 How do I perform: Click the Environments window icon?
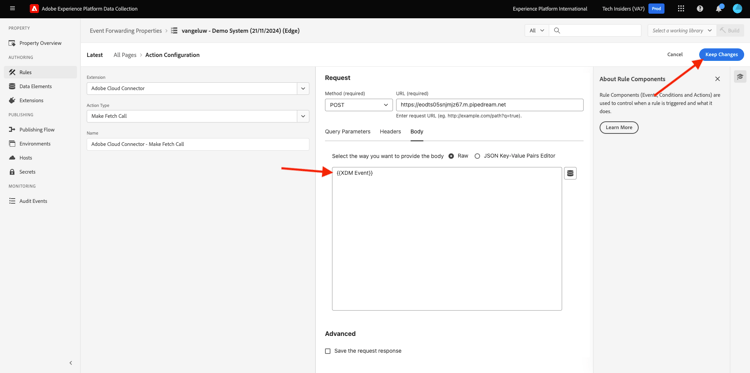(x=12, y=143)
